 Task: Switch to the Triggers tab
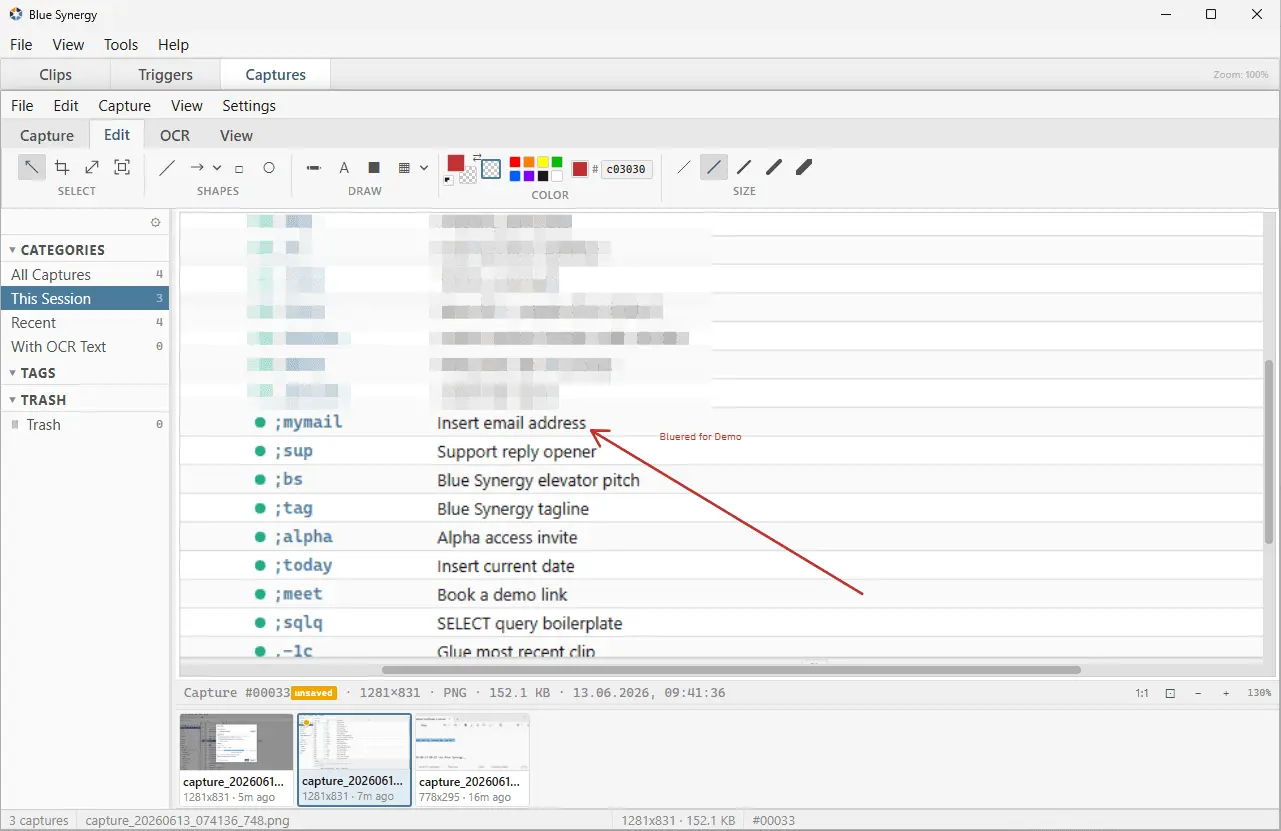coord(165,75)
